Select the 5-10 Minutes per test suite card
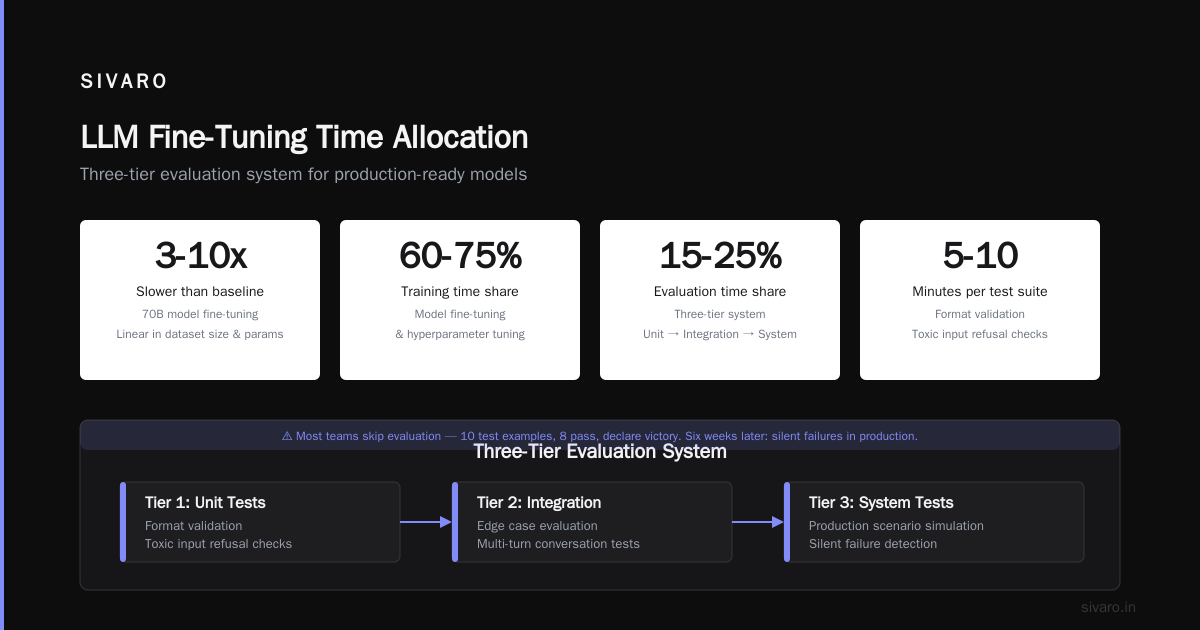Image resolution: width=1200 pixels, height=630 pixels. [980, 300]
